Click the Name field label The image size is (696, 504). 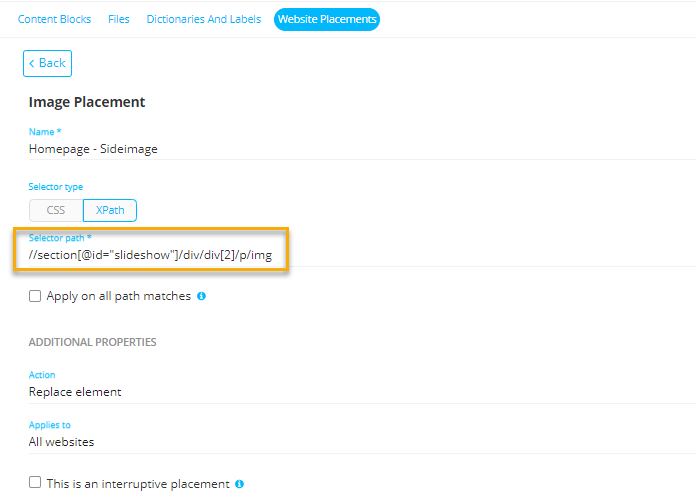click(x=45, y=132)
